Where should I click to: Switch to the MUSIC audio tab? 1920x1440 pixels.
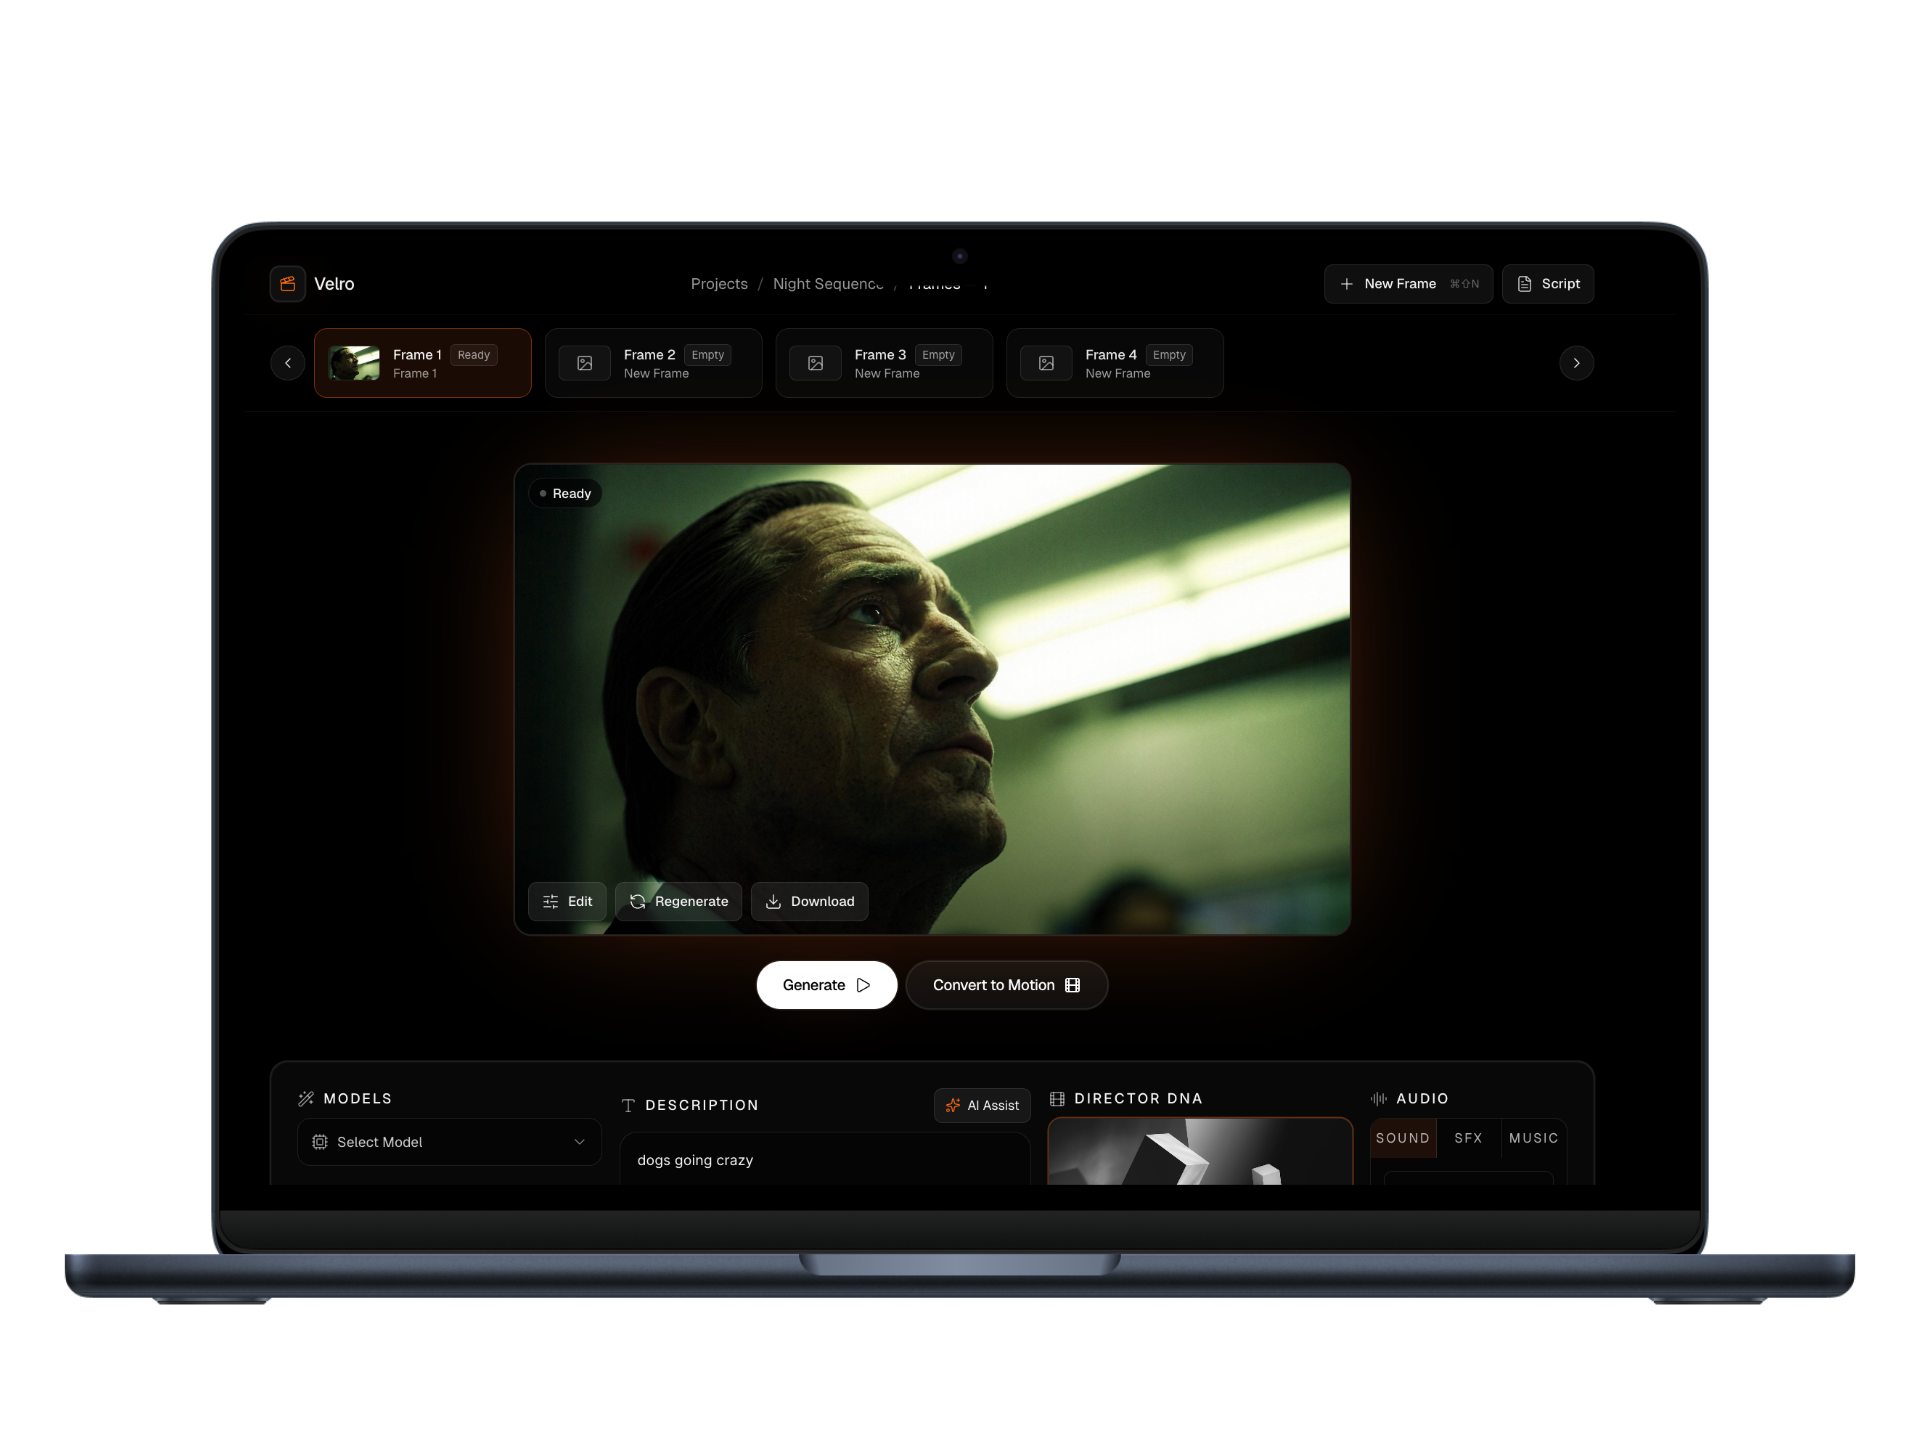tap(1533, 1138)
